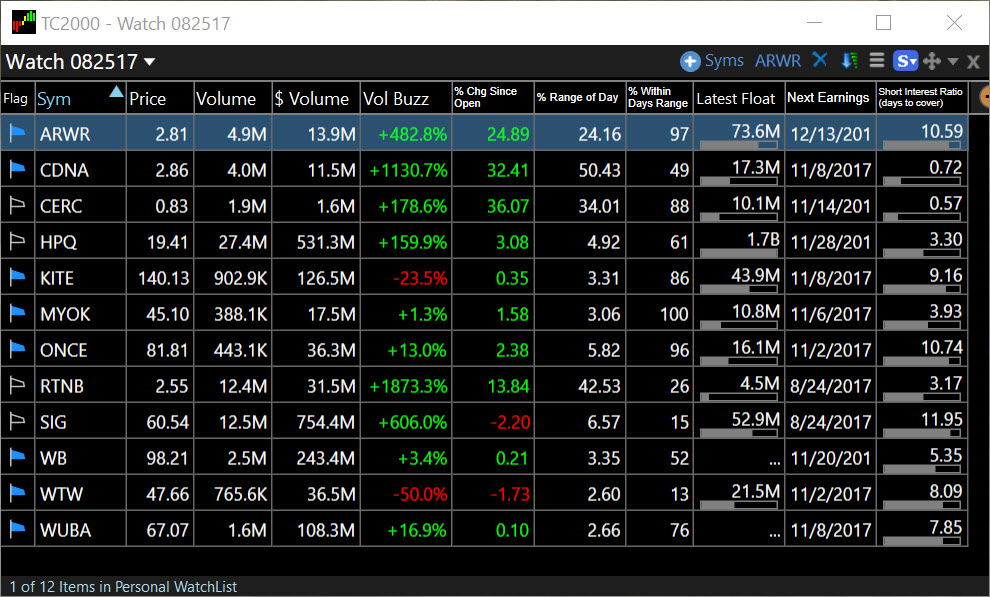Flag the CERC symbol
990x597 pixels.
(x=17, y=205)
